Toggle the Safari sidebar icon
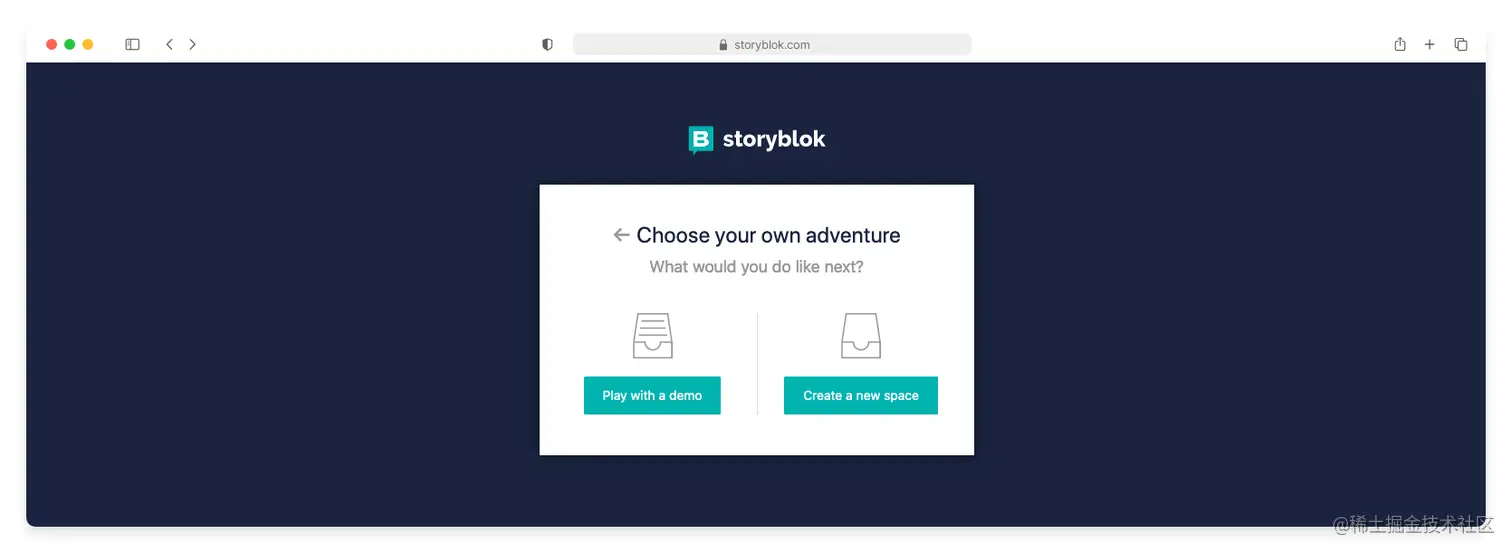Image resolution: width=1512 pixels, height=553 pixels. (x=132, y=44)
